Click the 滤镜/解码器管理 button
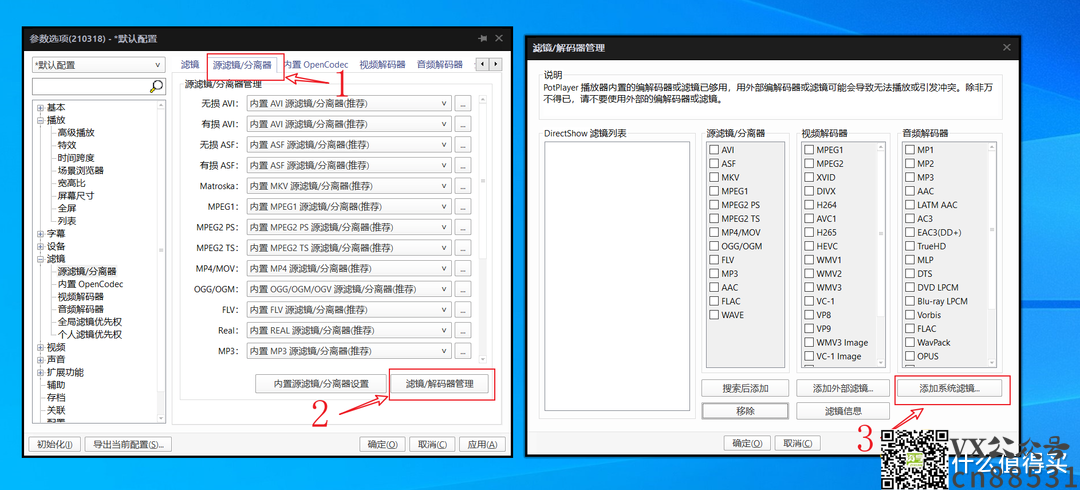 point(440,384)
